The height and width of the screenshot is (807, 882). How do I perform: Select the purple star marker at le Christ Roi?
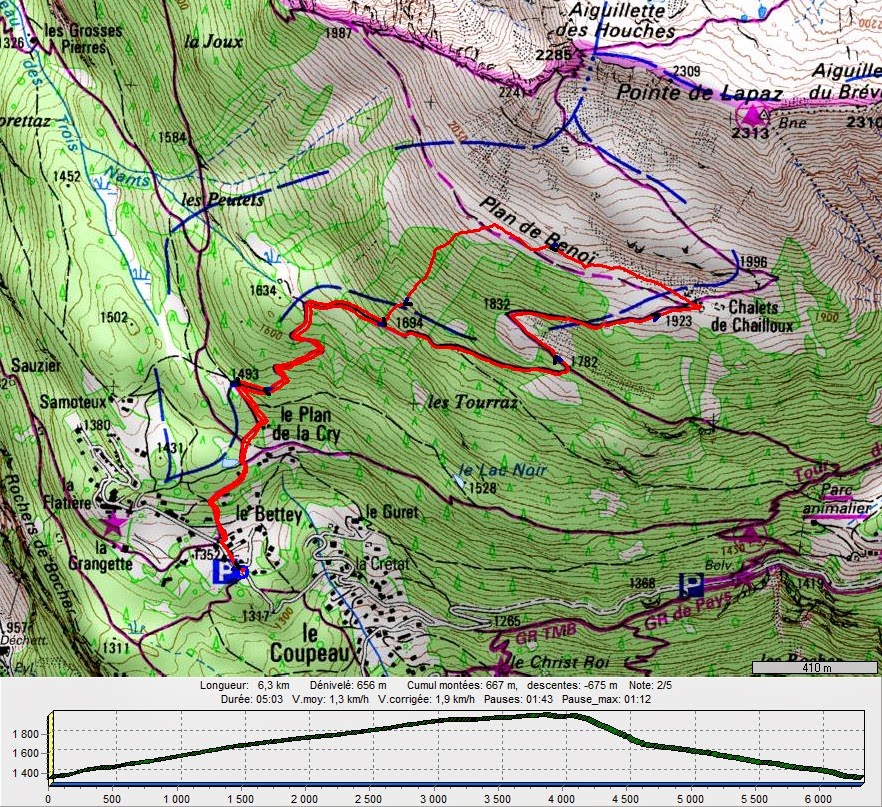click(x=501, y=665)
